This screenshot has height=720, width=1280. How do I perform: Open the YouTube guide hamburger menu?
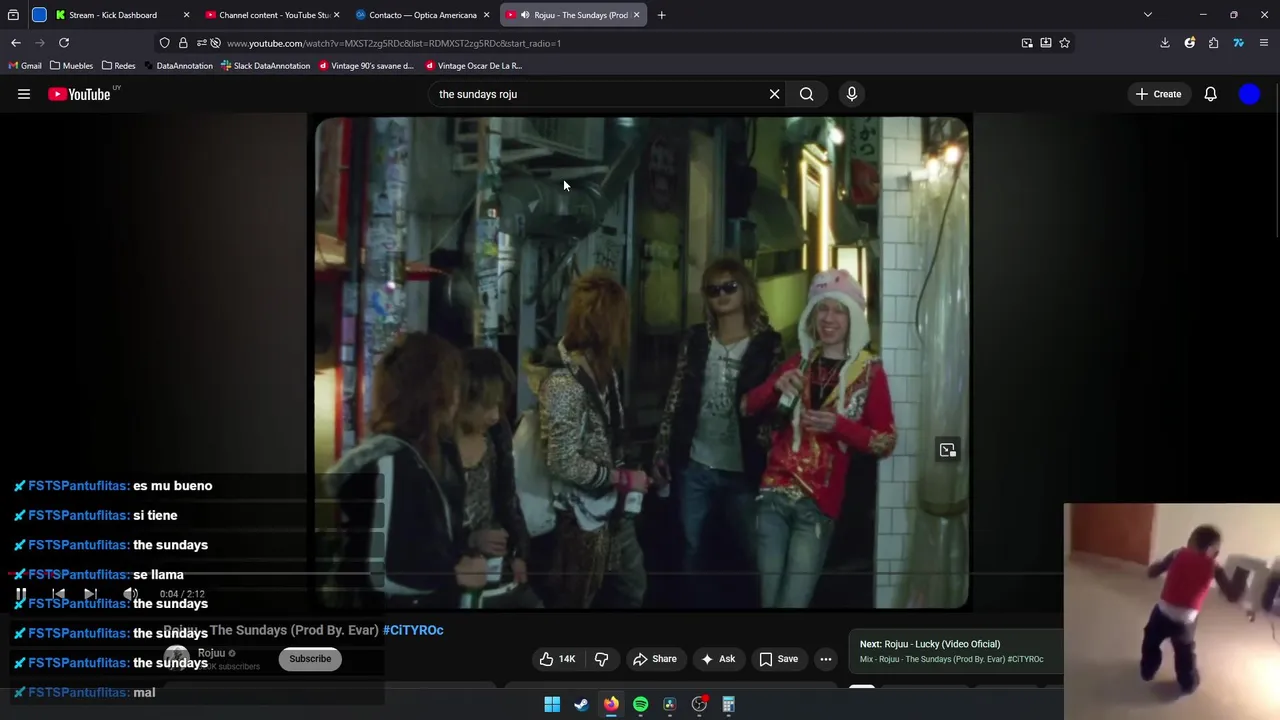pyautogui.click(x=24, y=94)
